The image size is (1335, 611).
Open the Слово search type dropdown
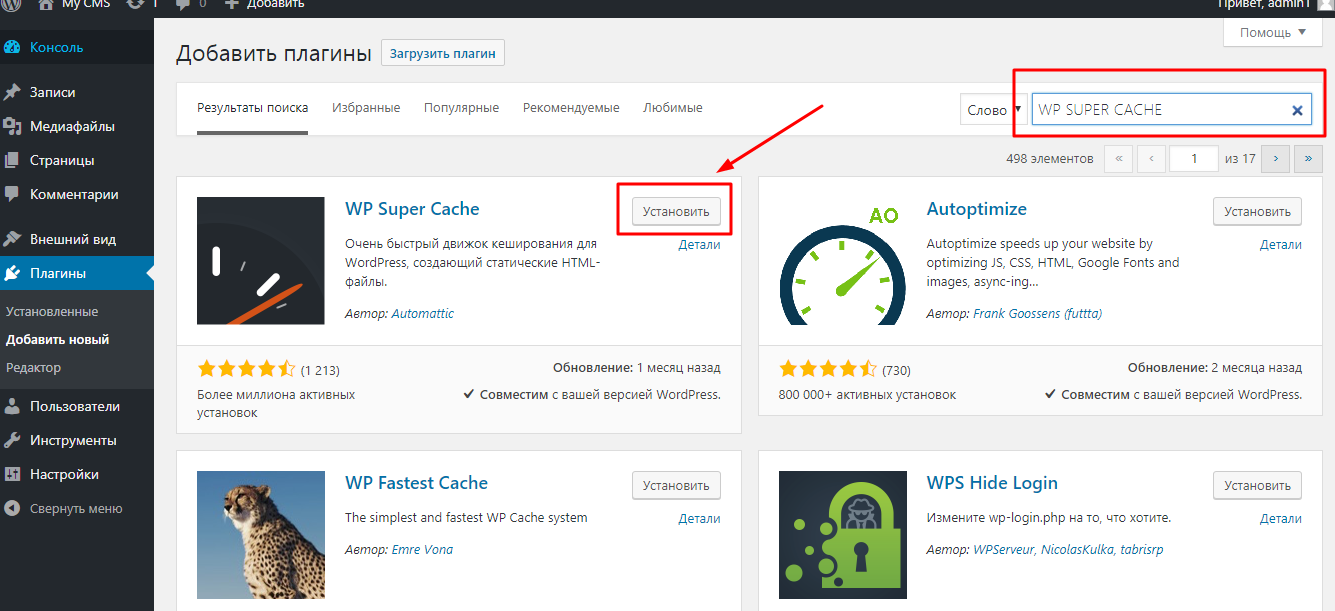[994, 110]
